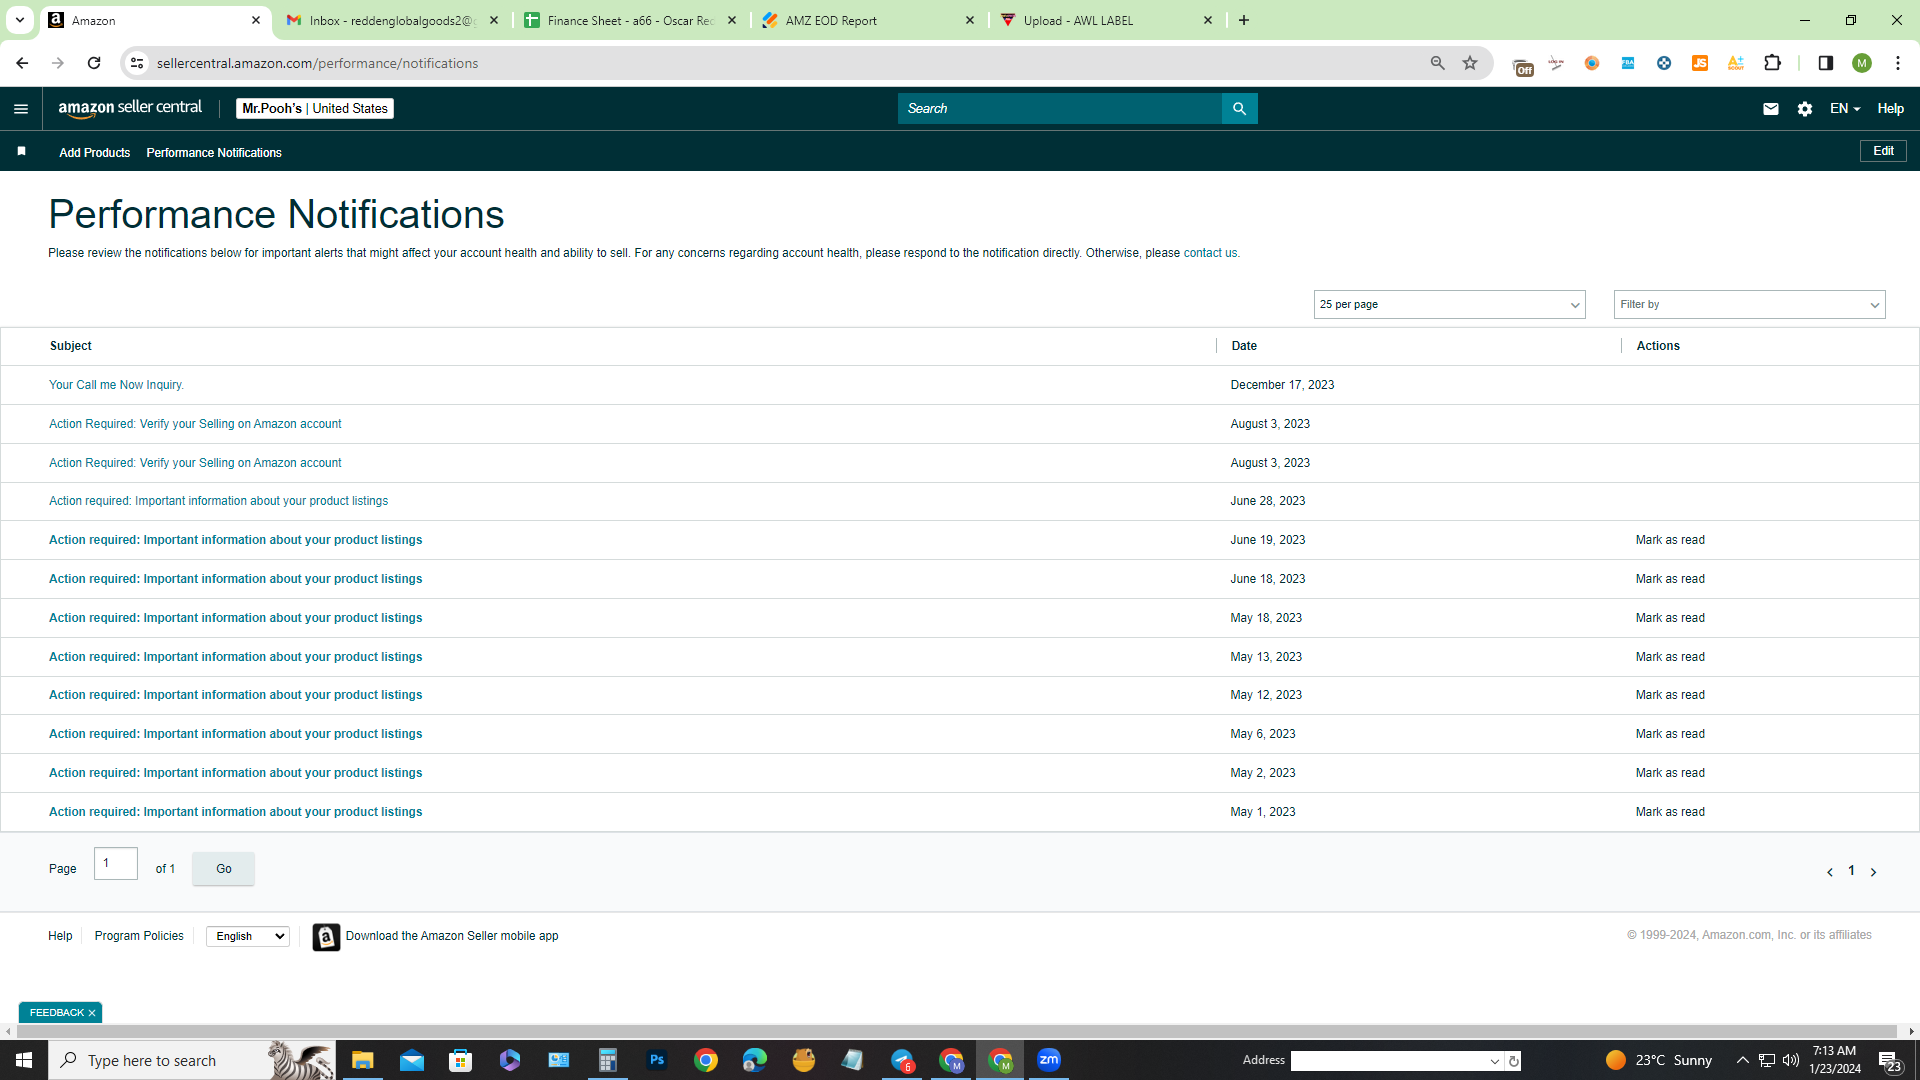Image resolution: width=1920 pixels, height=1080 pixels.
Task: Click the page number input field
Action: pyautogui.click(x=116, y=864)
